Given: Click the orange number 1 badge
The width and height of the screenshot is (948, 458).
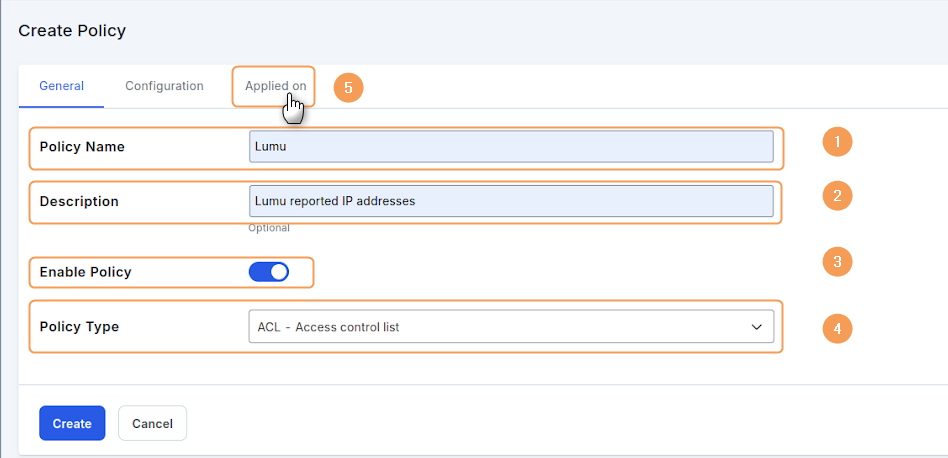Looking at the screenshot, I should pos(837,143).
